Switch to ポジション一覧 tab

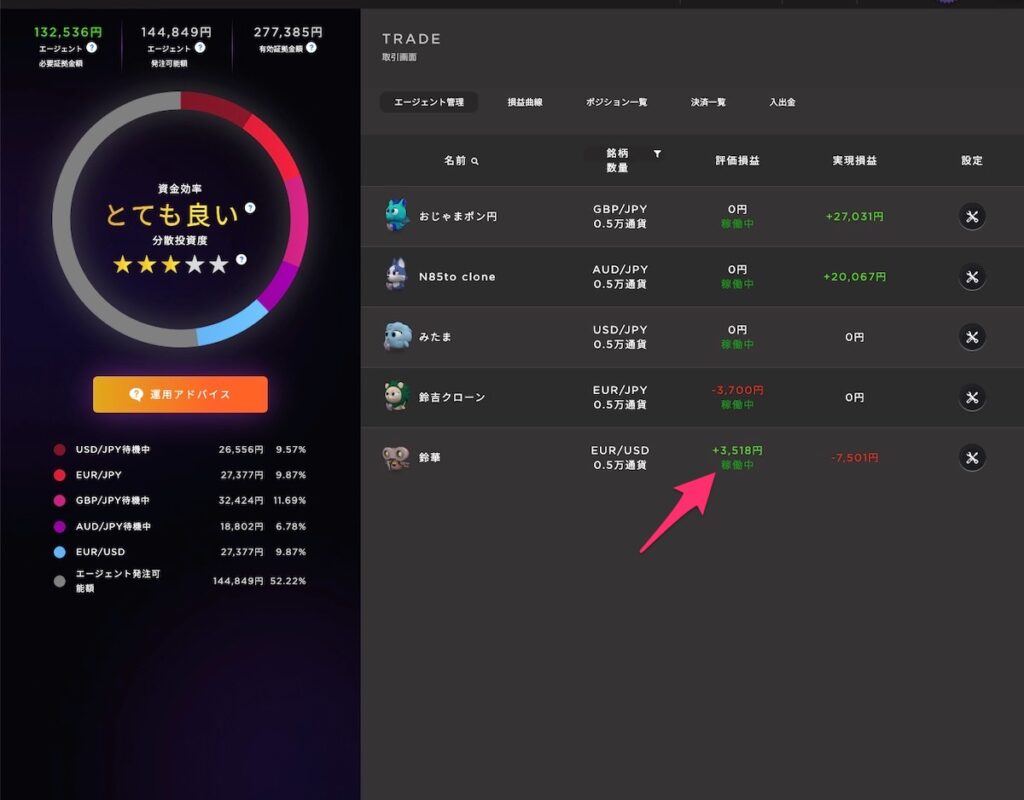pos(616,102)
